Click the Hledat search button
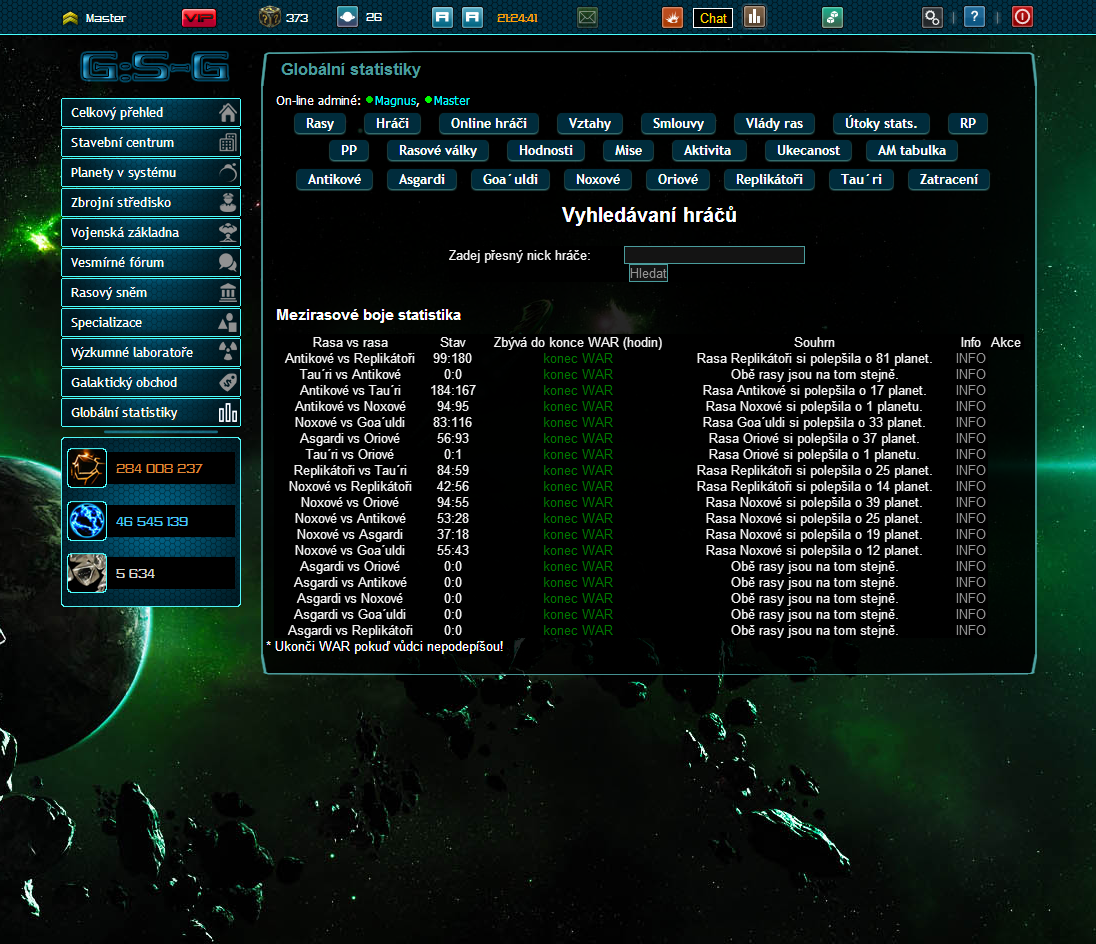 pyautogui.click(x=648, y=273)
